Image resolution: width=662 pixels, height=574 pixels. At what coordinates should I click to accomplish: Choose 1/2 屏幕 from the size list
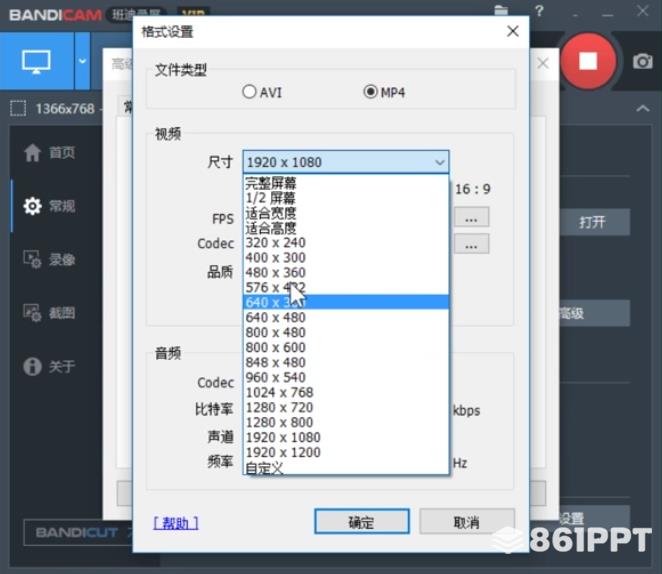point(346,198)
